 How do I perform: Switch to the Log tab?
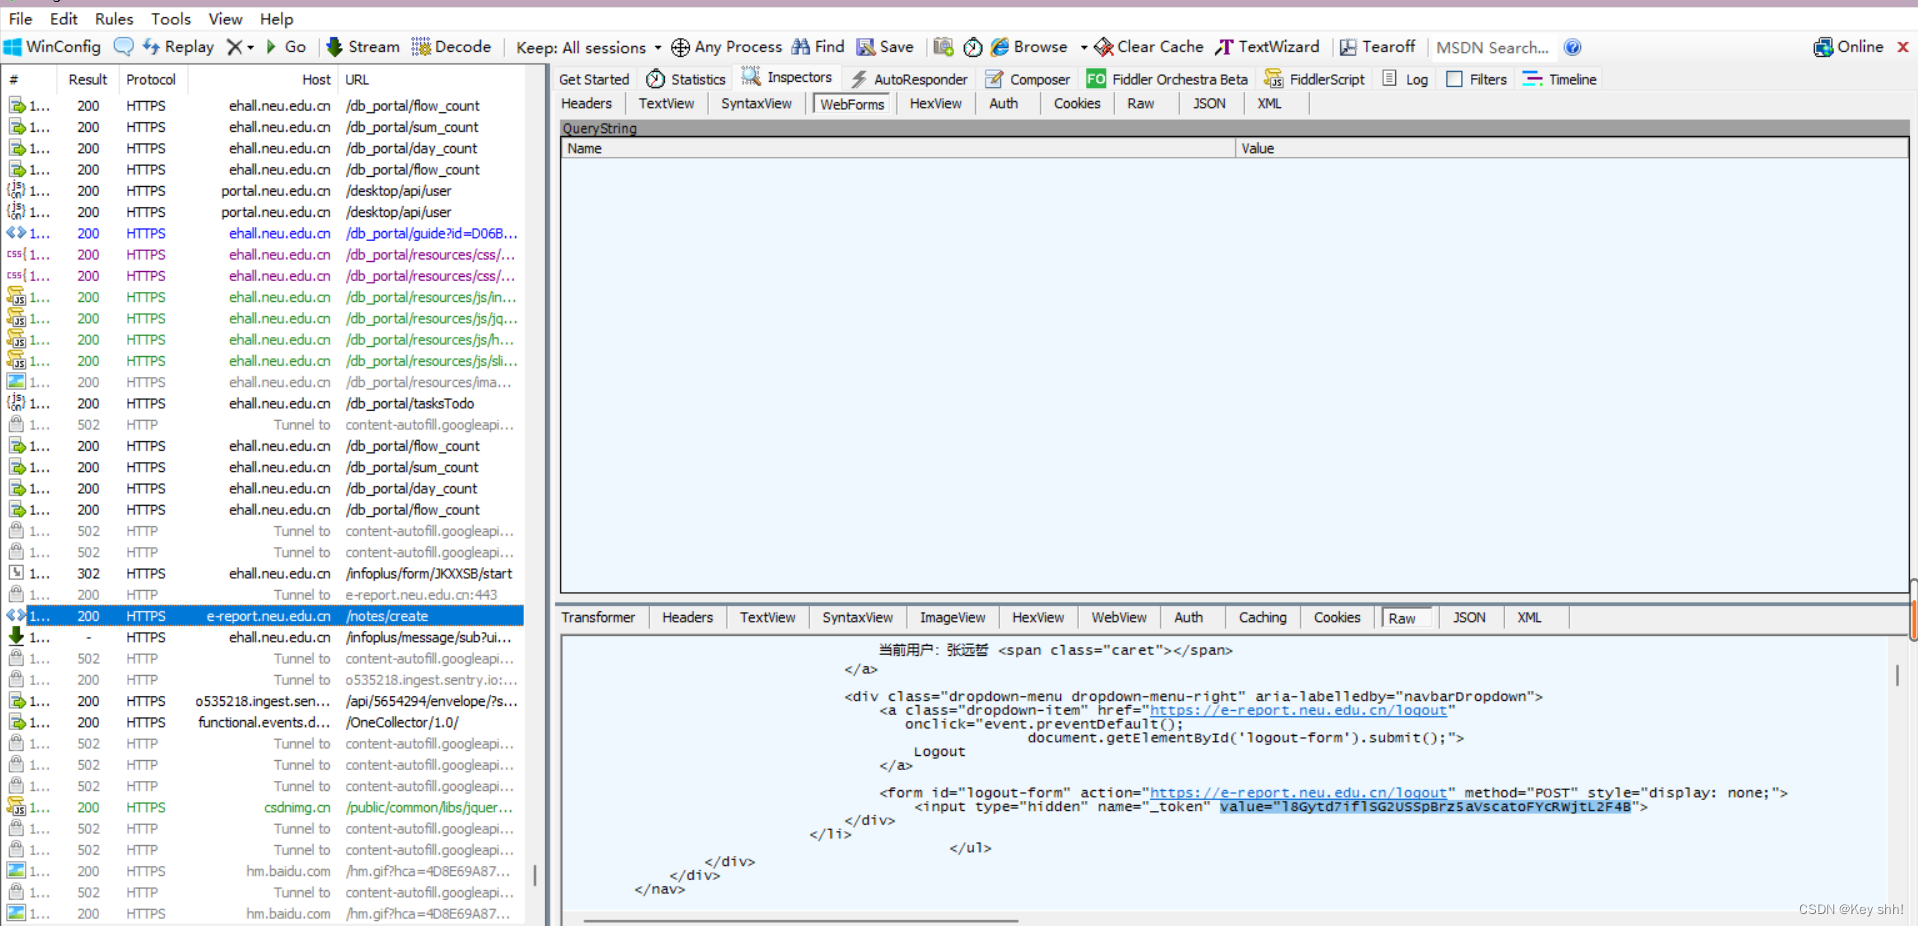[1405, 79]
